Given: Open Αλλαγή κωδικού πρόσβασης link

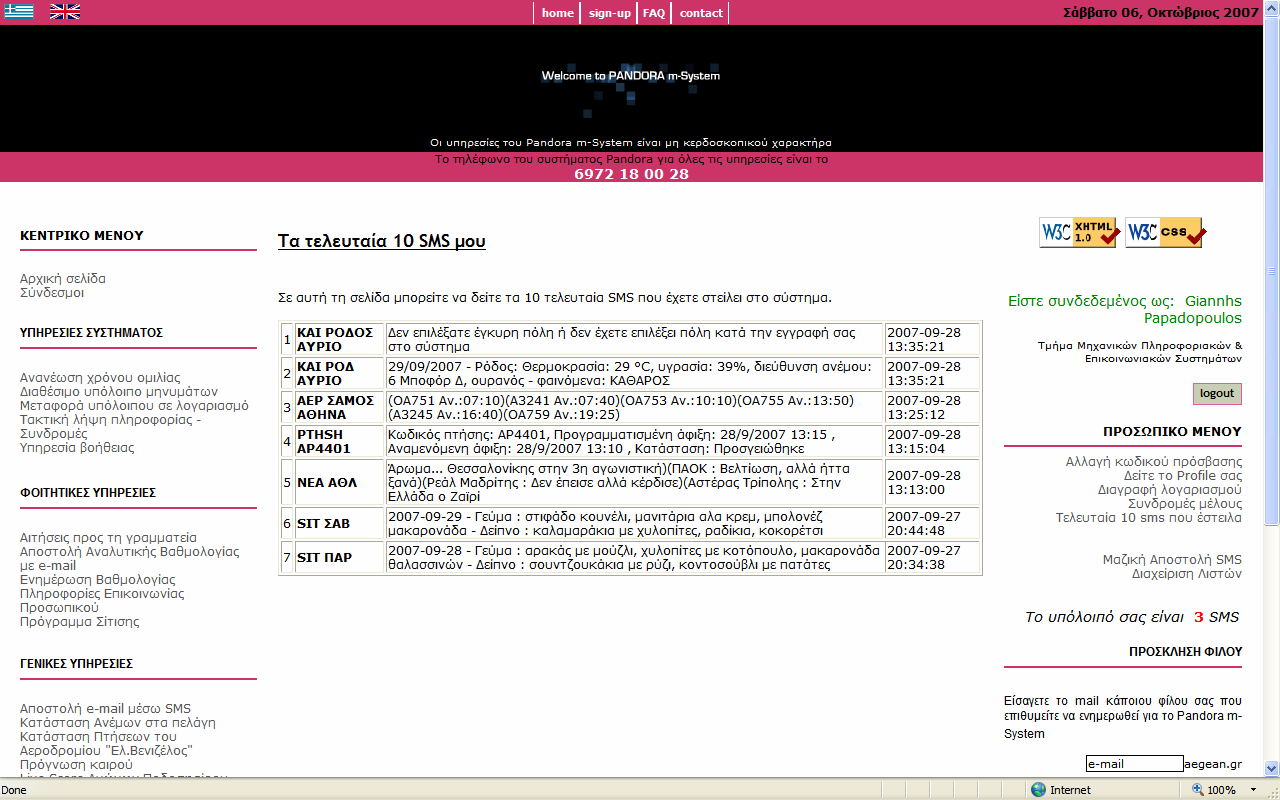Looking at the screenshot, I should point(1154,461).
